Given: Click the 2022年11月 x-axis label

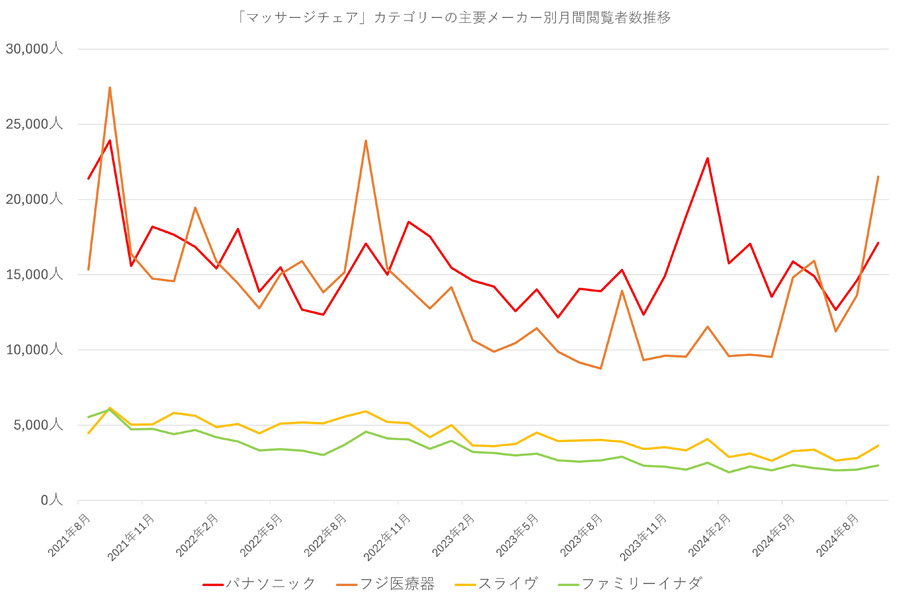Looking at the screenshot, I should point(387,537).
